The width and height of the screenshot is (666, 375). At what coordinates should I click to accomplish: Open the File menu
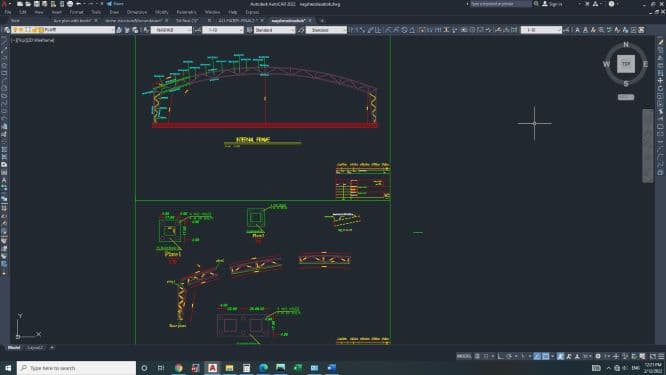[8, 12]
